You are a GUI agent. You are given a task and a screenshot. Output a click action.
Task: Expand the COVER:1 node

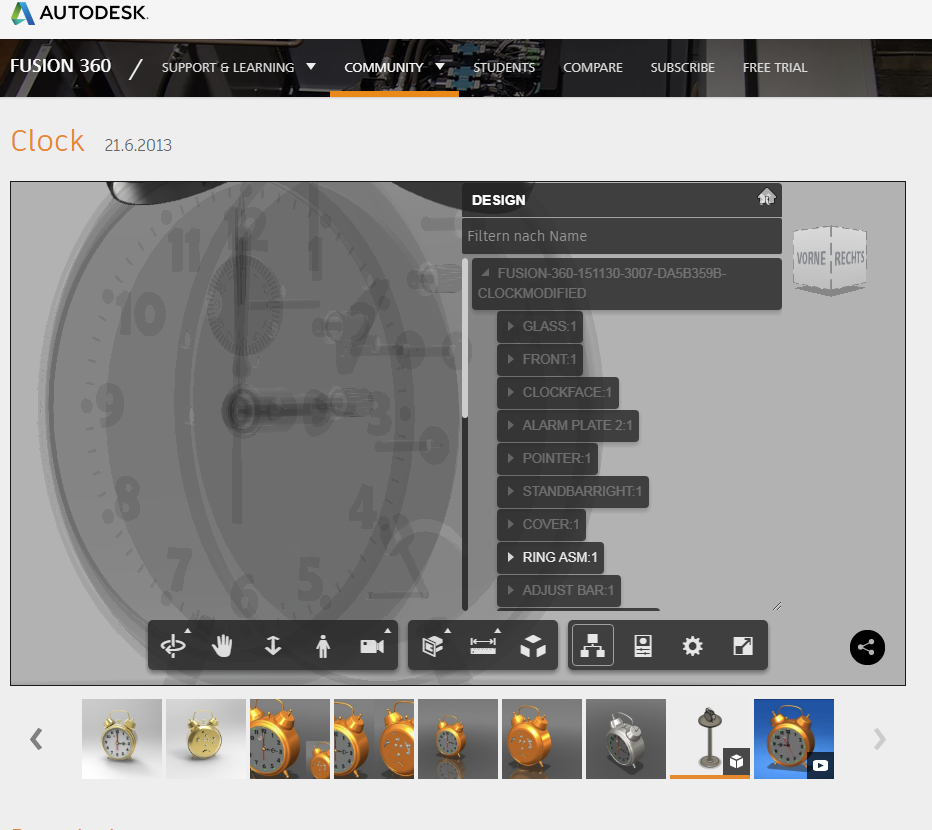coord(511,524)
